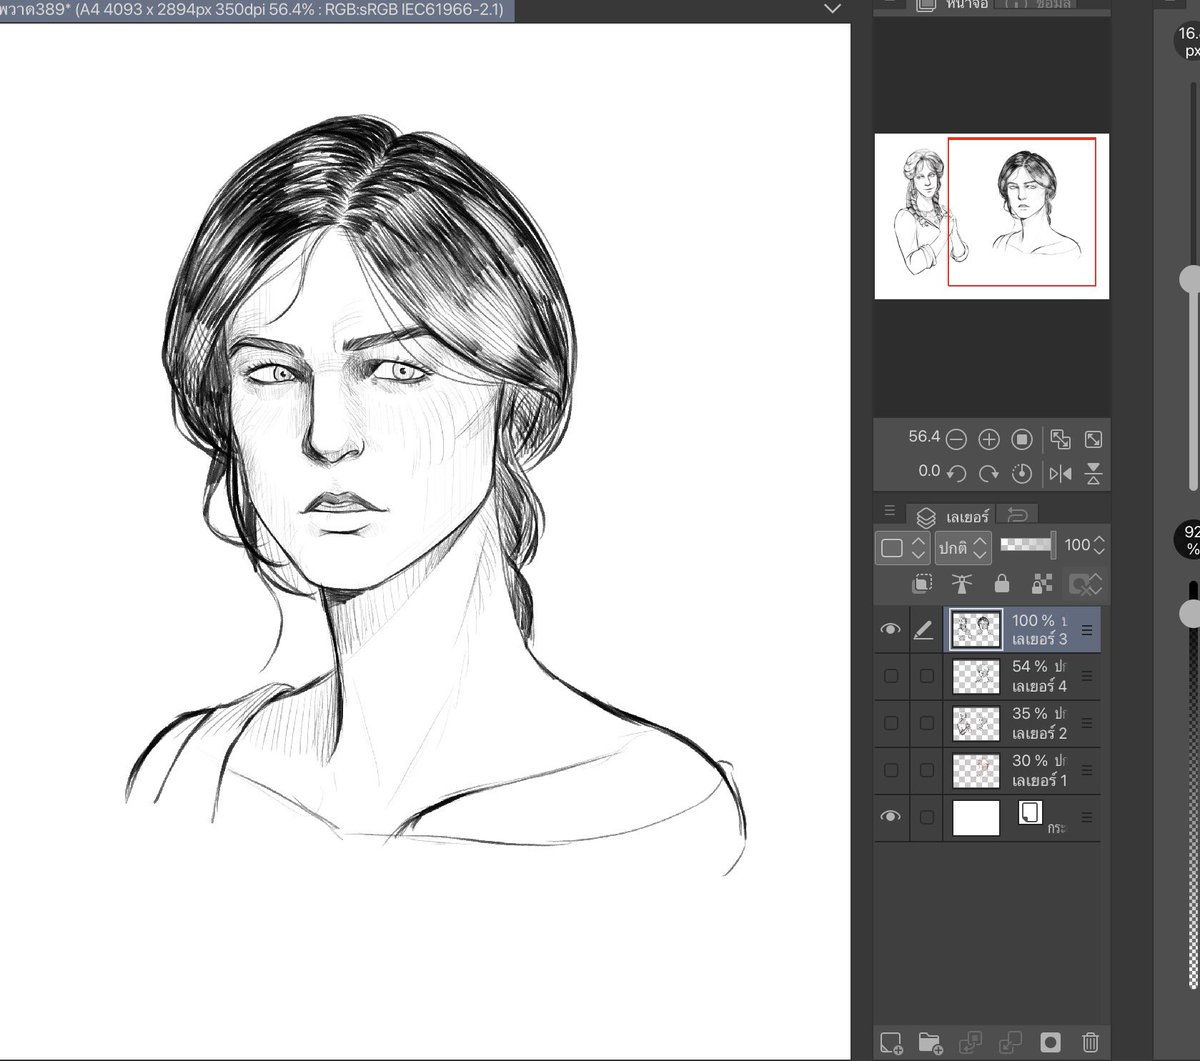Screen dimensions: 1200x1061
Task: Set the layer as reference layer (lighthouse icon)
Action: click(x=961, y=584)
